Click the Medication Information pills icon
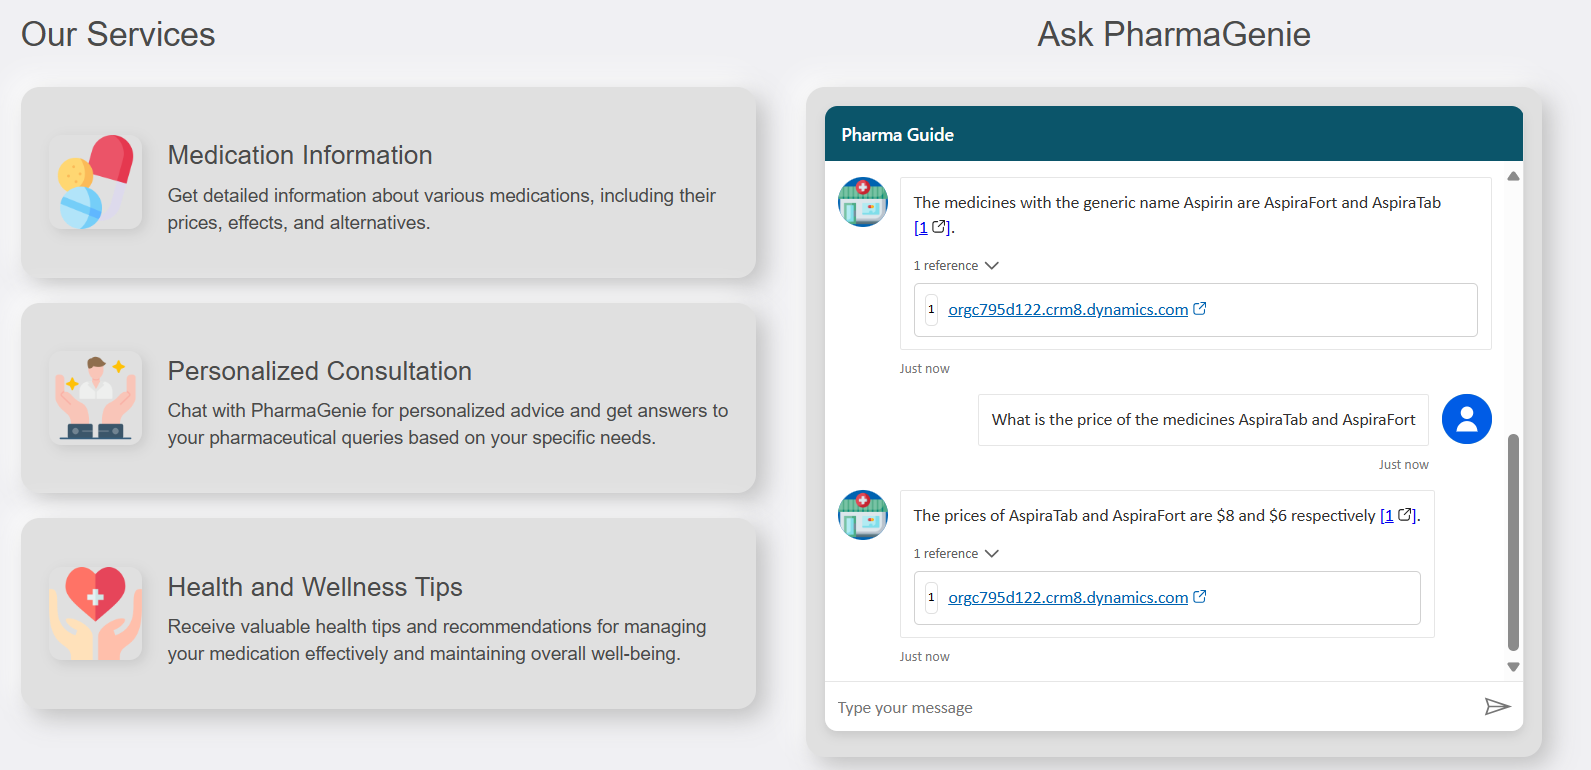Viewport: 1591px width, 770px height. click(x=96, y=182)
